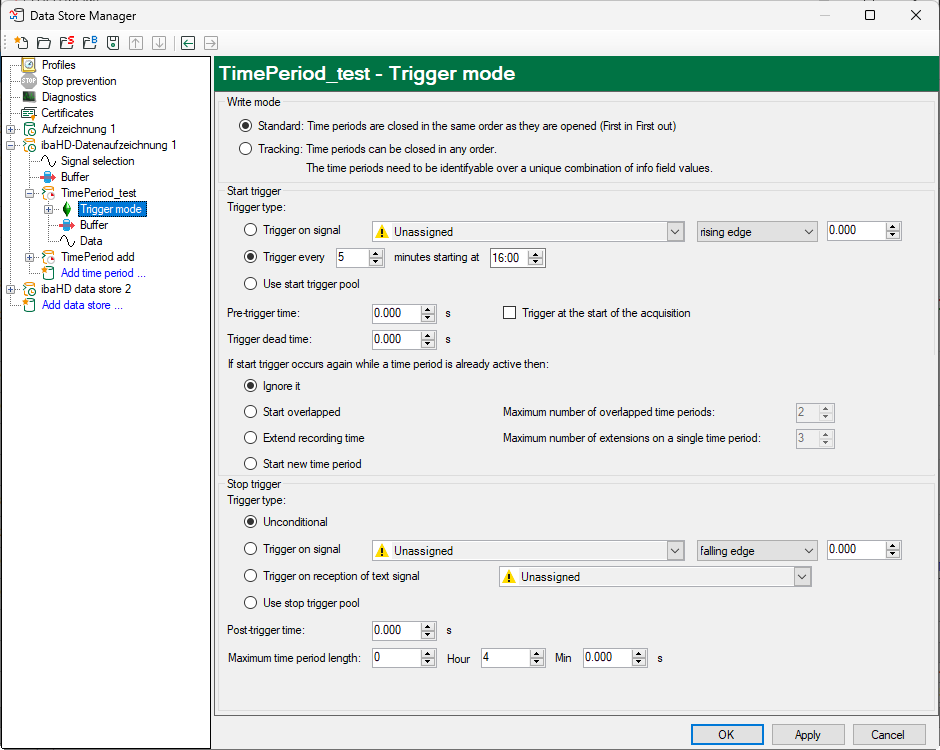The width and height of the screenshot is (940, 750).
Task: Click the Buffer icon under TimePeriod_test
Action: point(68,225)
